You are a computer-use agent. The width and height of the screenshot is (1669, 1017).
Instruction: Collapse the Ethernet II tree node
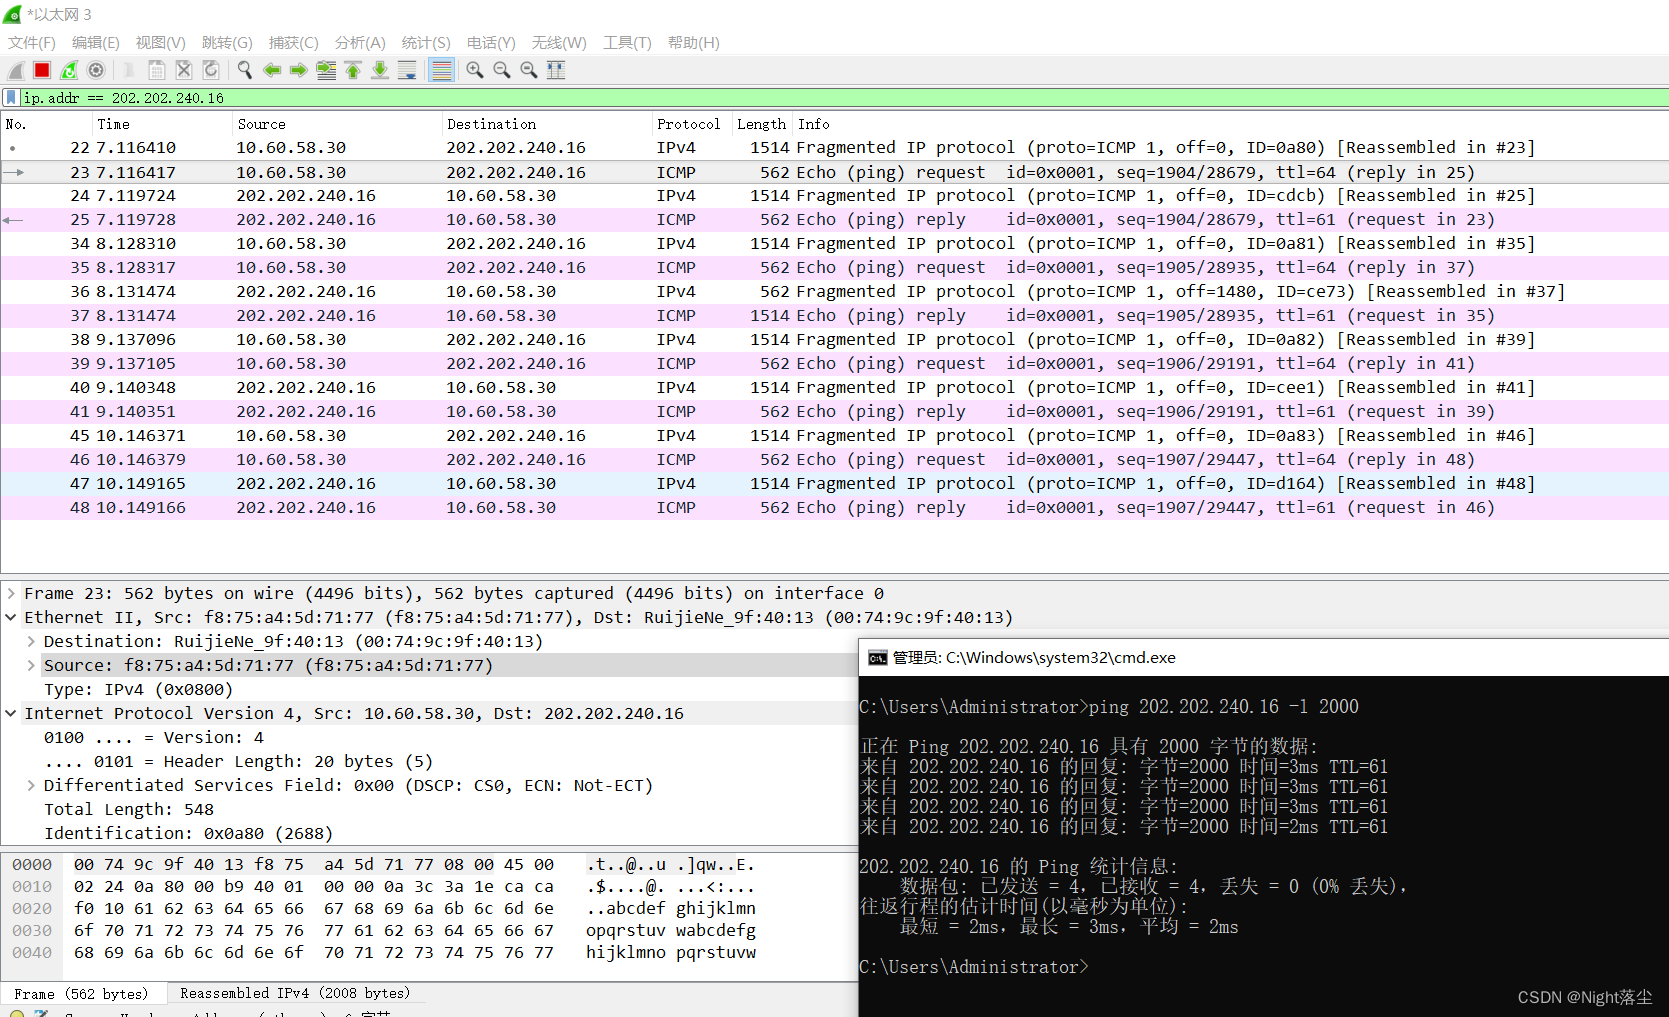tap(11, 617)
